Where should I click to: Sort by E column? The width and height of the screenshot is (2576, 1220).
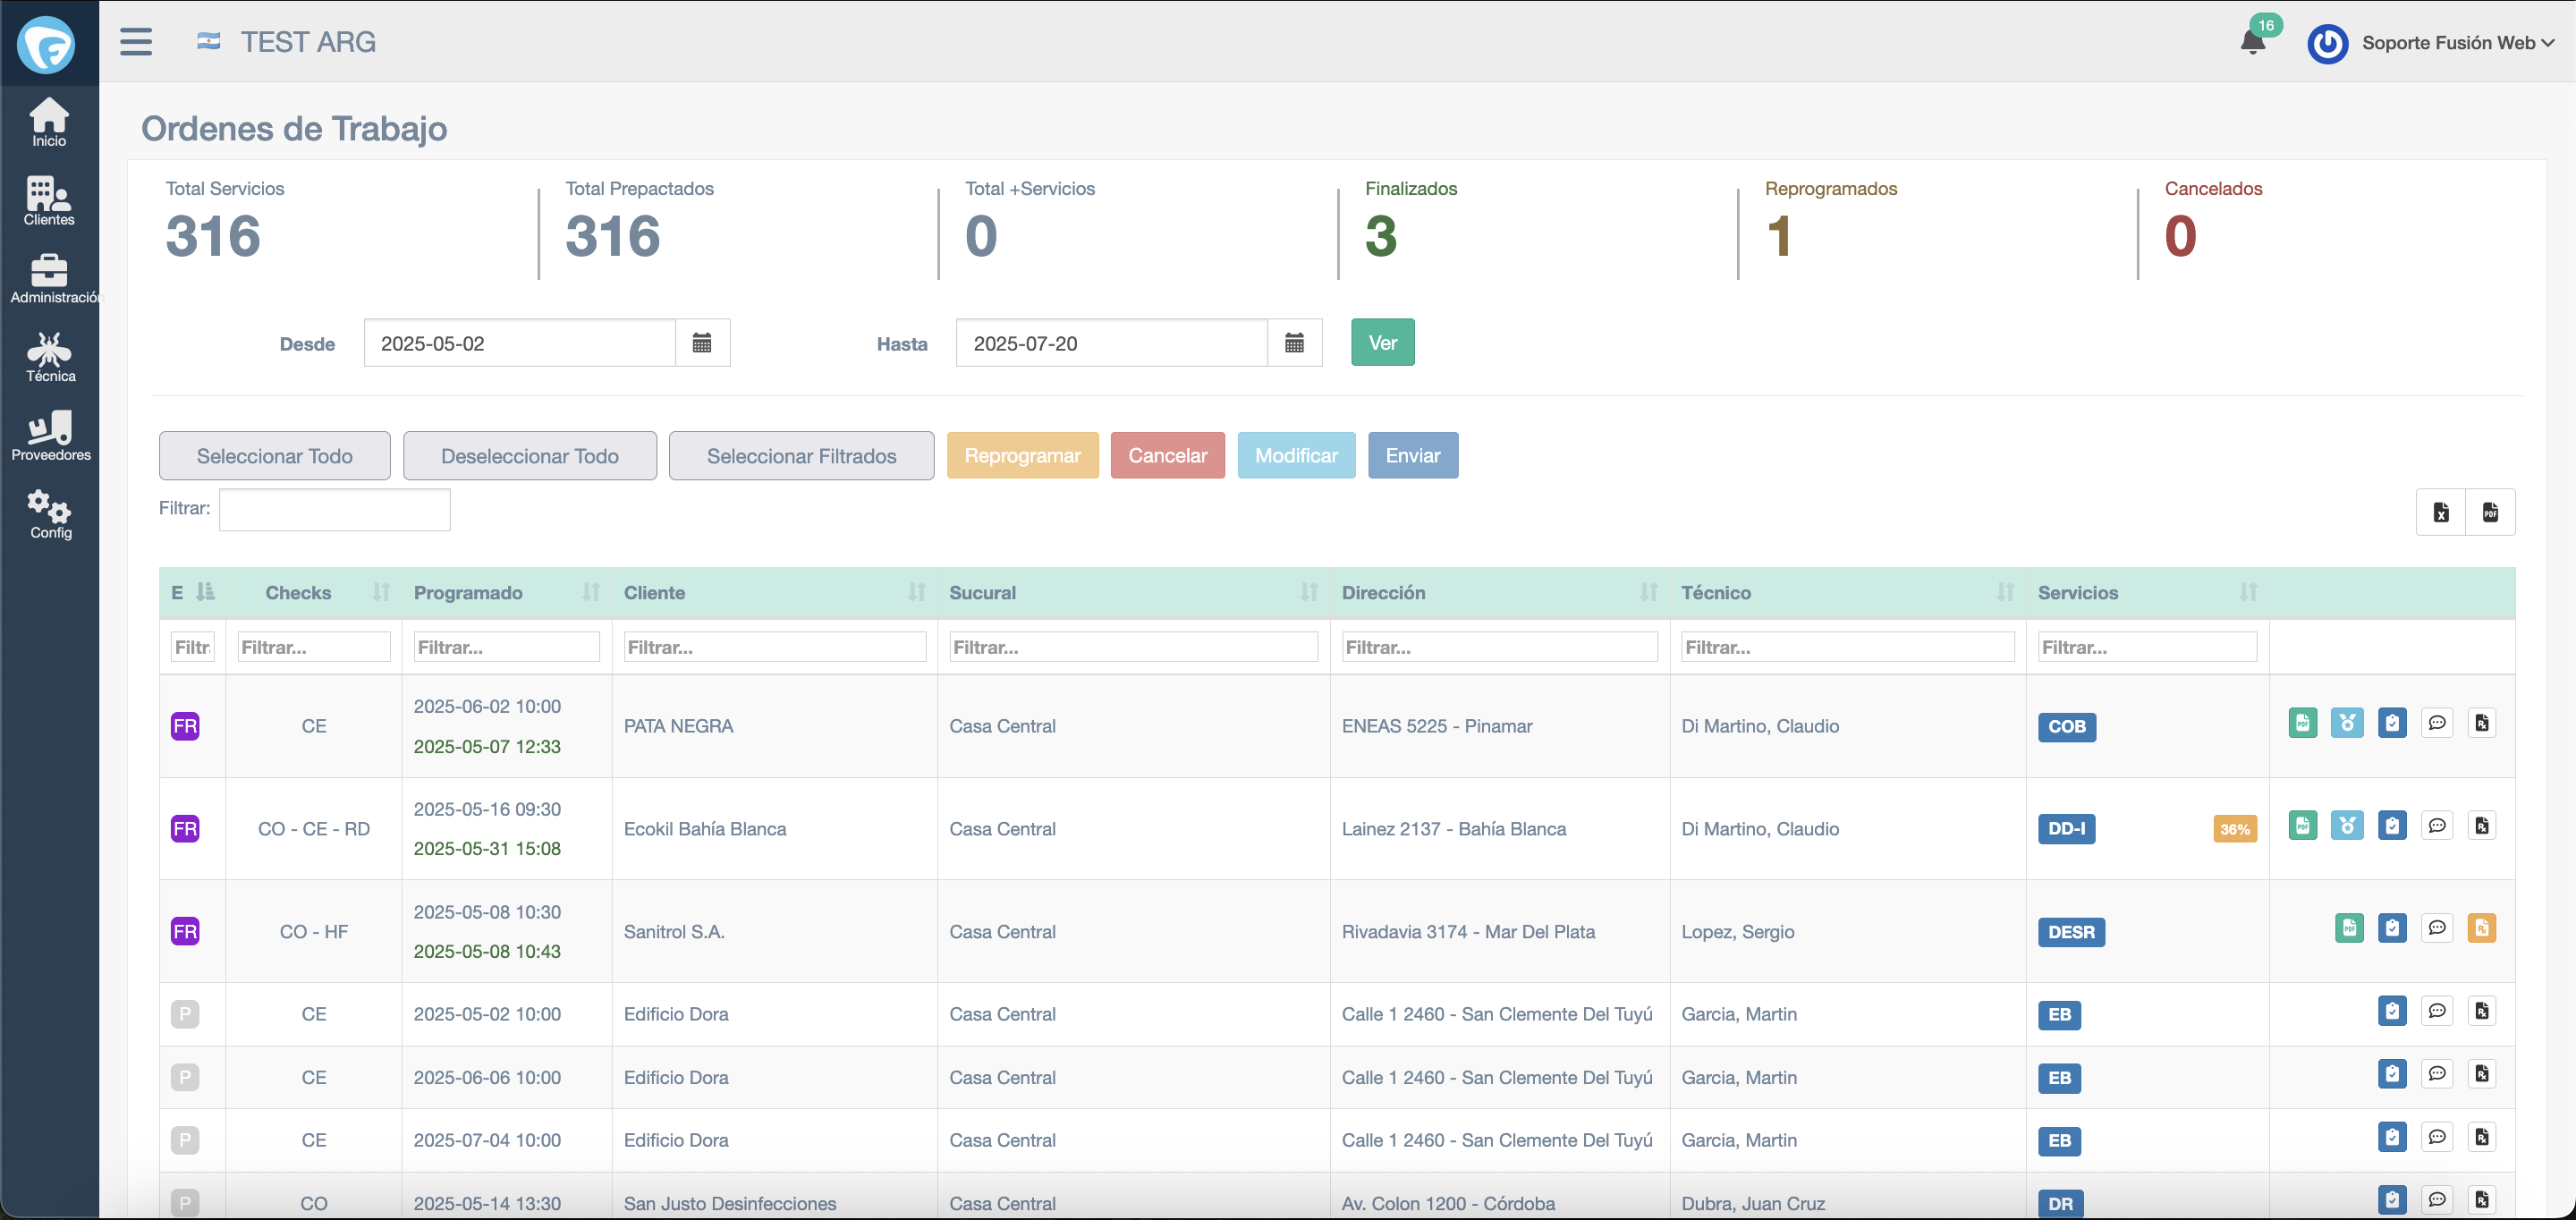(193, 592)
